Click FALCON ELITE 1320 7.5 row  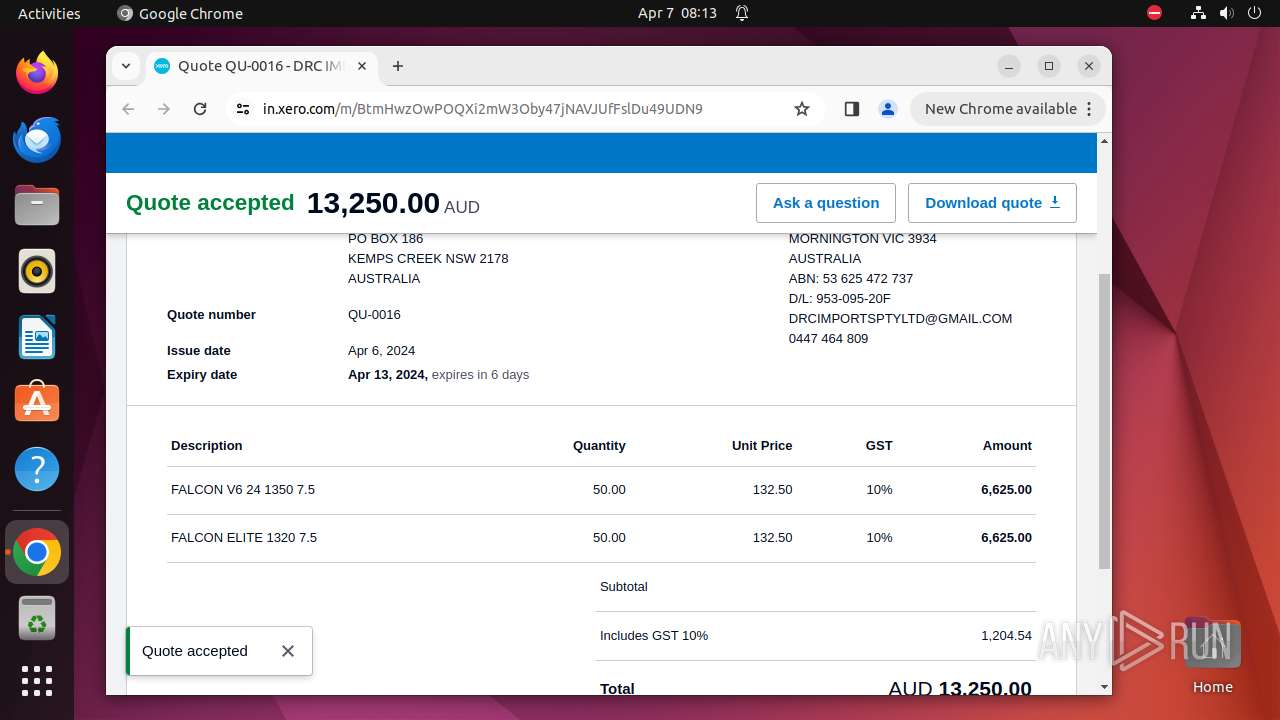point(601,538)
